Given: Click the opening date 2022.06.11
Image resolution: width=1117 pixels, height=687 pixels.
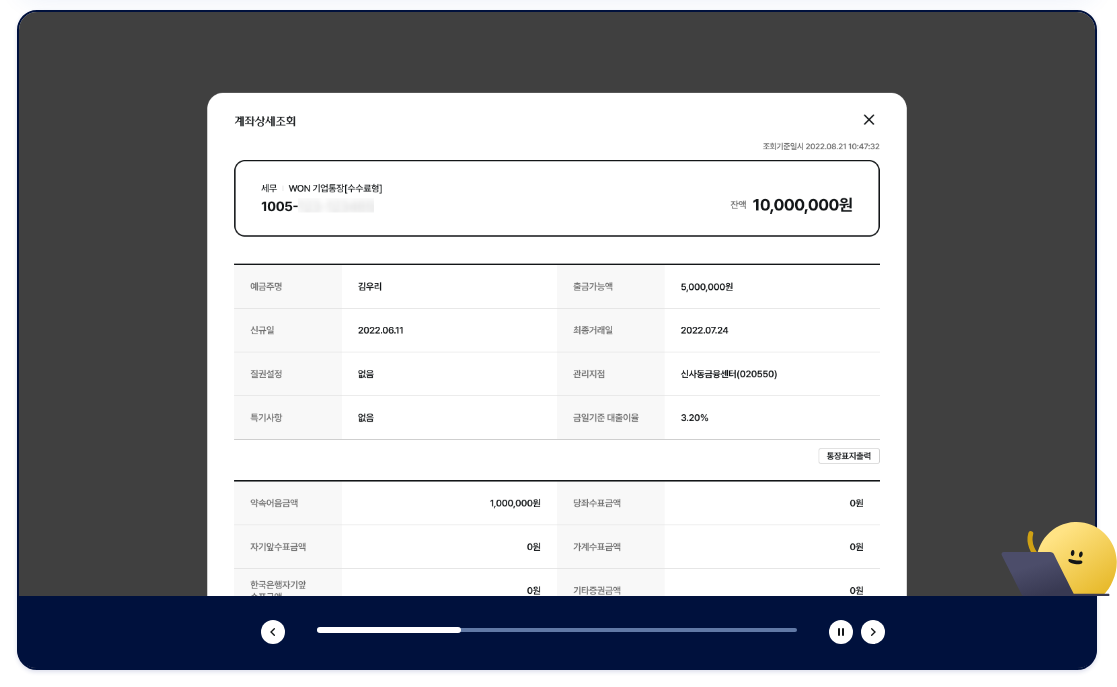Looking at the screenshot, I should (x=380, y=330).
